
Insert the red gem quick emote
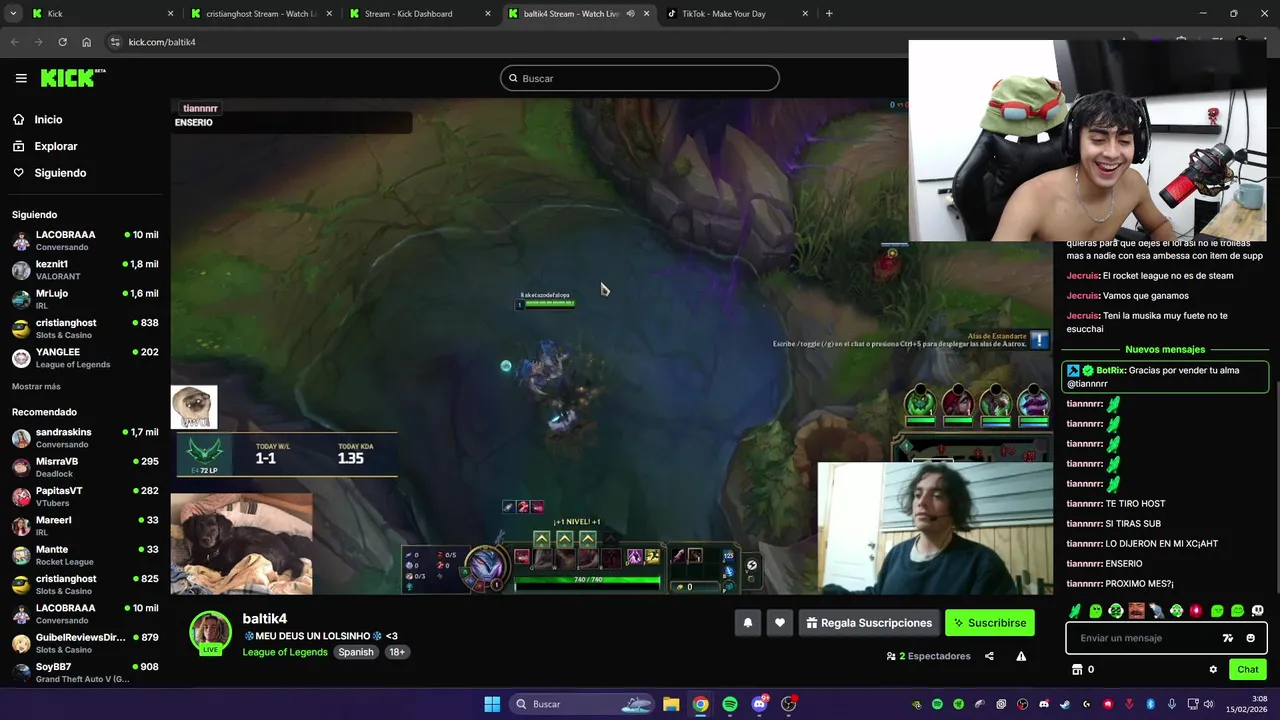1196,610
